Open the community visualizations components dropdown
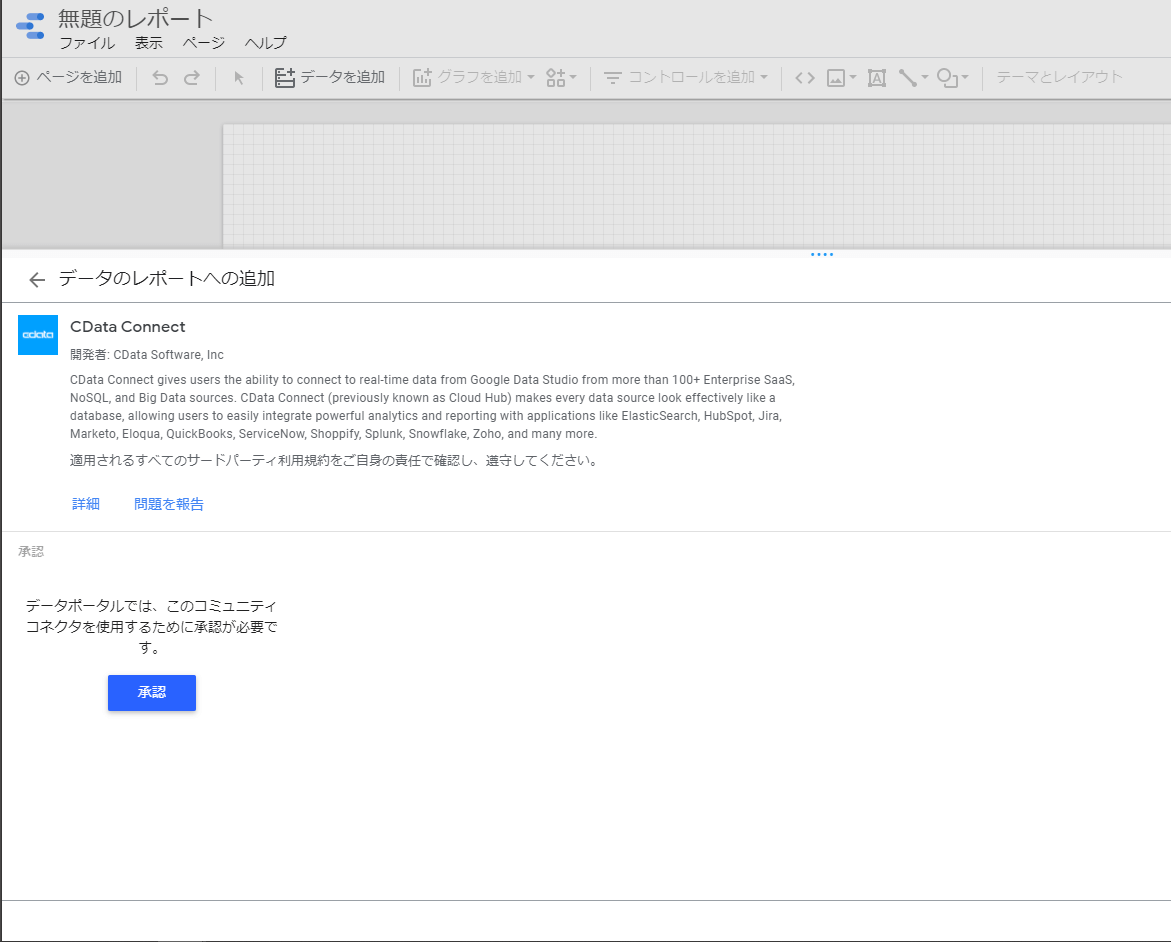This screenshot has height=942, width=1171. [x=561, y=78]
